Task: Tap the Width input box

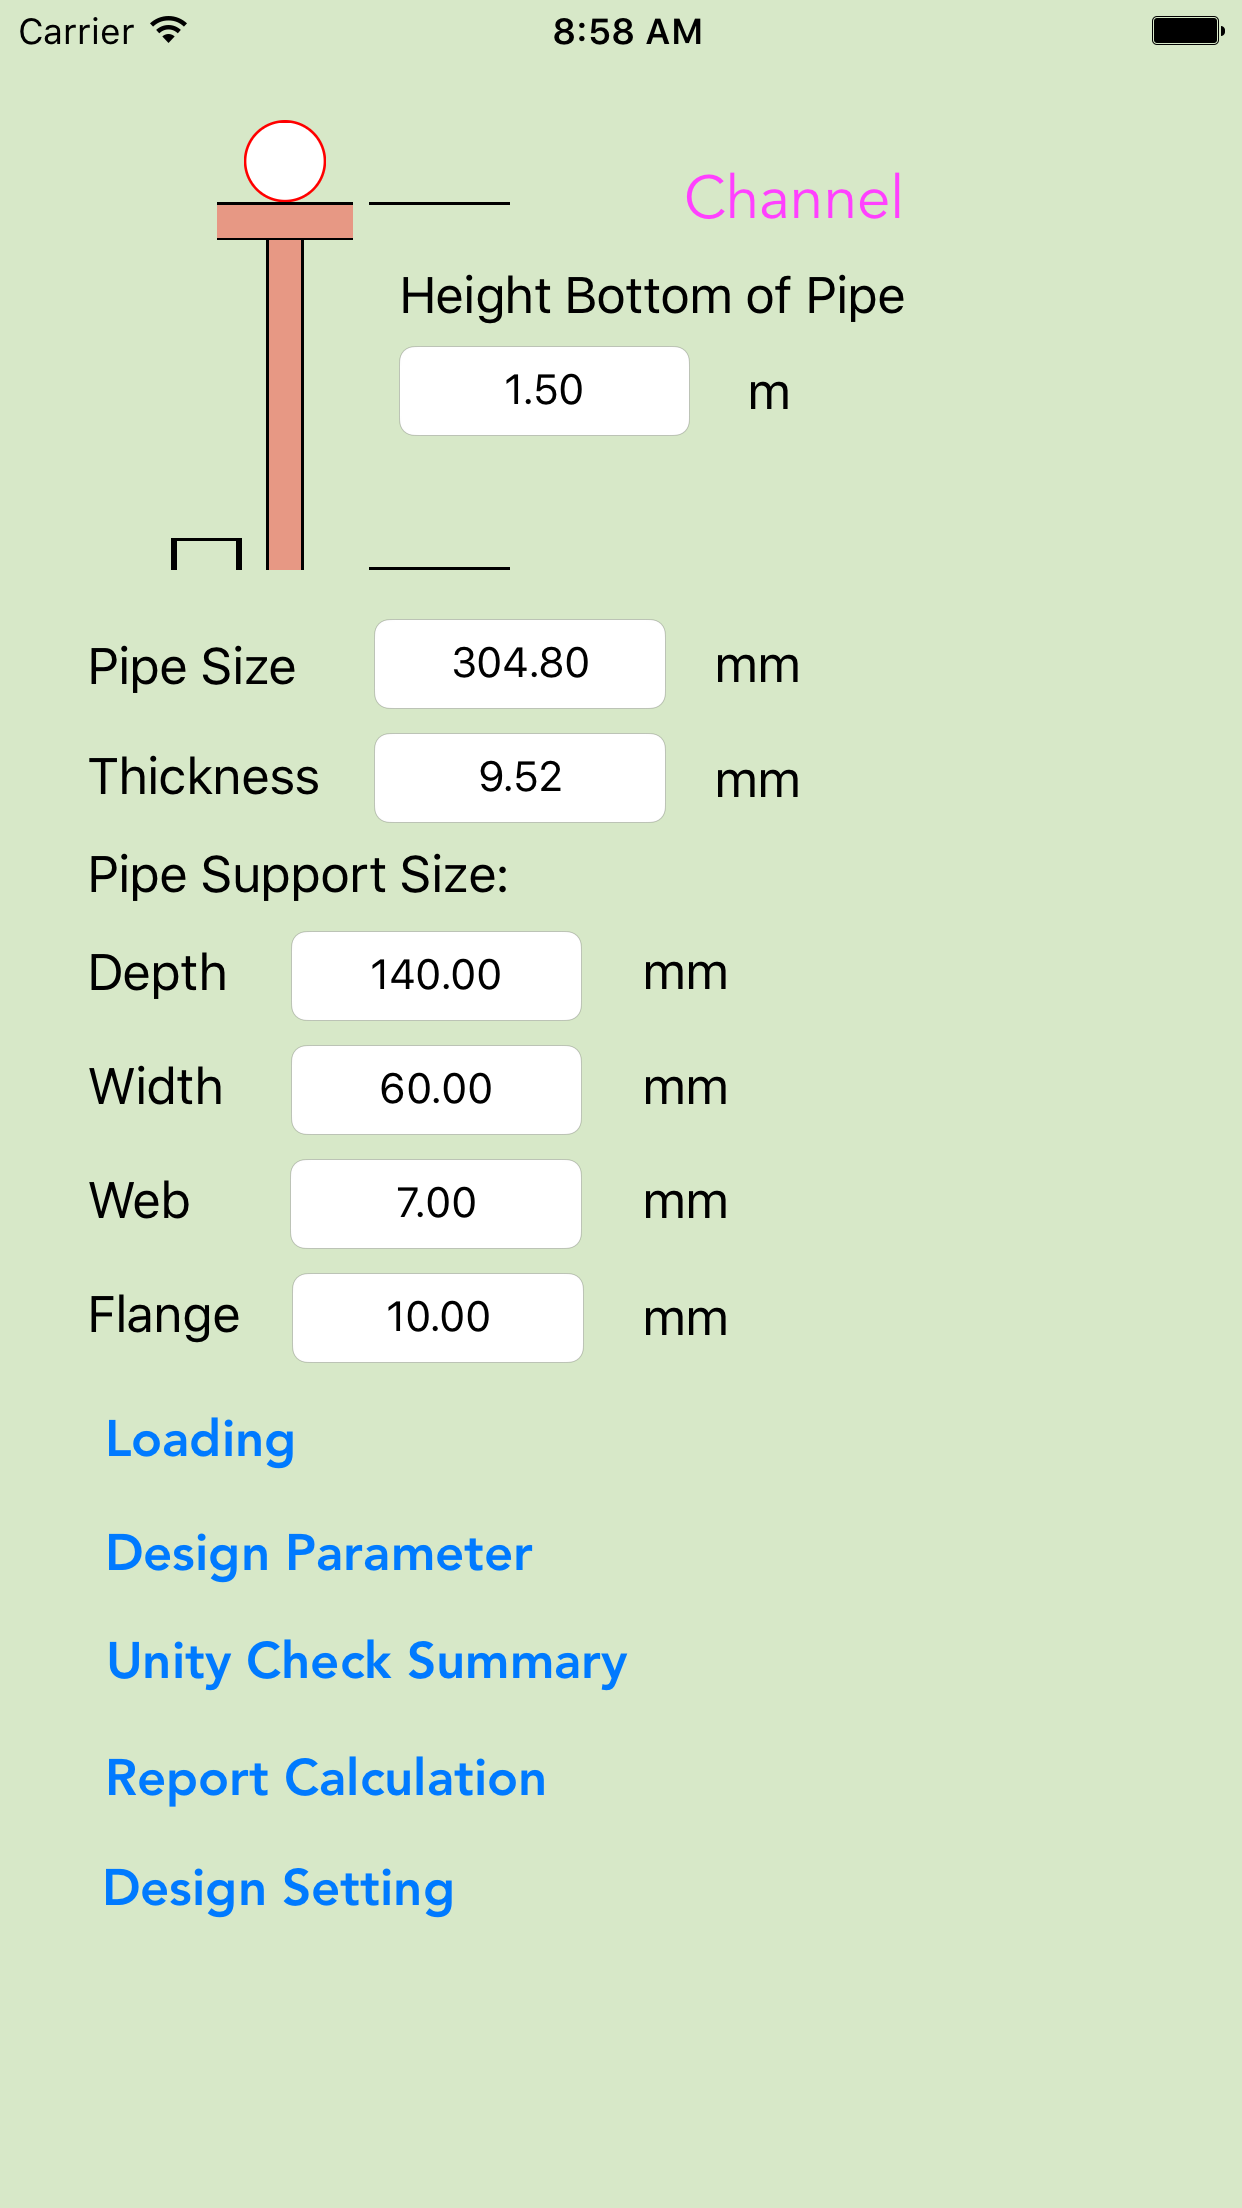Action: 436,1090
